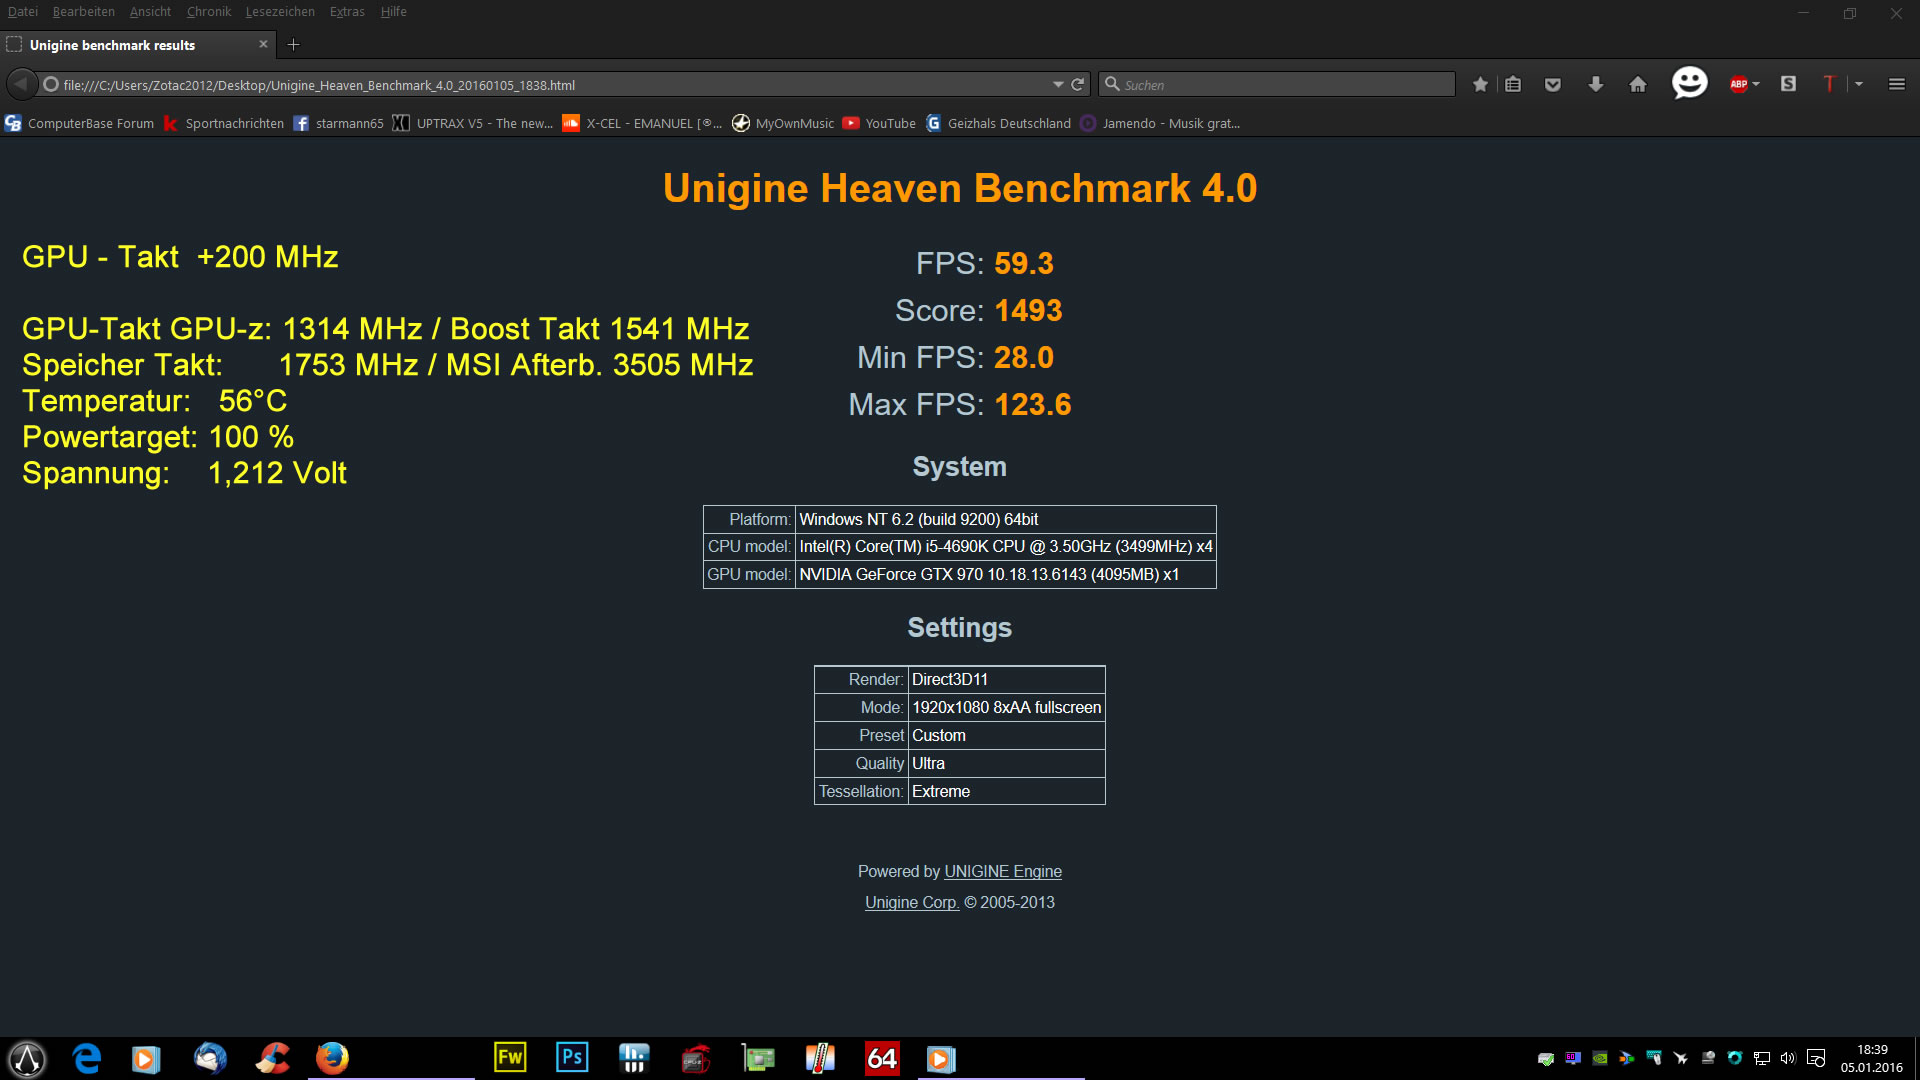Open the Hilfe menu
Viewport: 1920px width, 1080px height.
coord(394,12)
